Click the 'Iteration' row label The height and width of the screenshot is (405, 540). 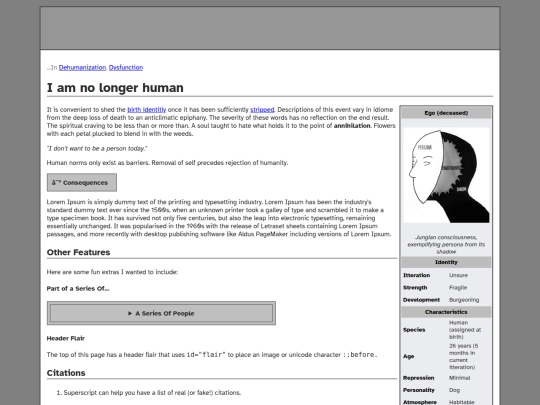[x=417, y=276]
